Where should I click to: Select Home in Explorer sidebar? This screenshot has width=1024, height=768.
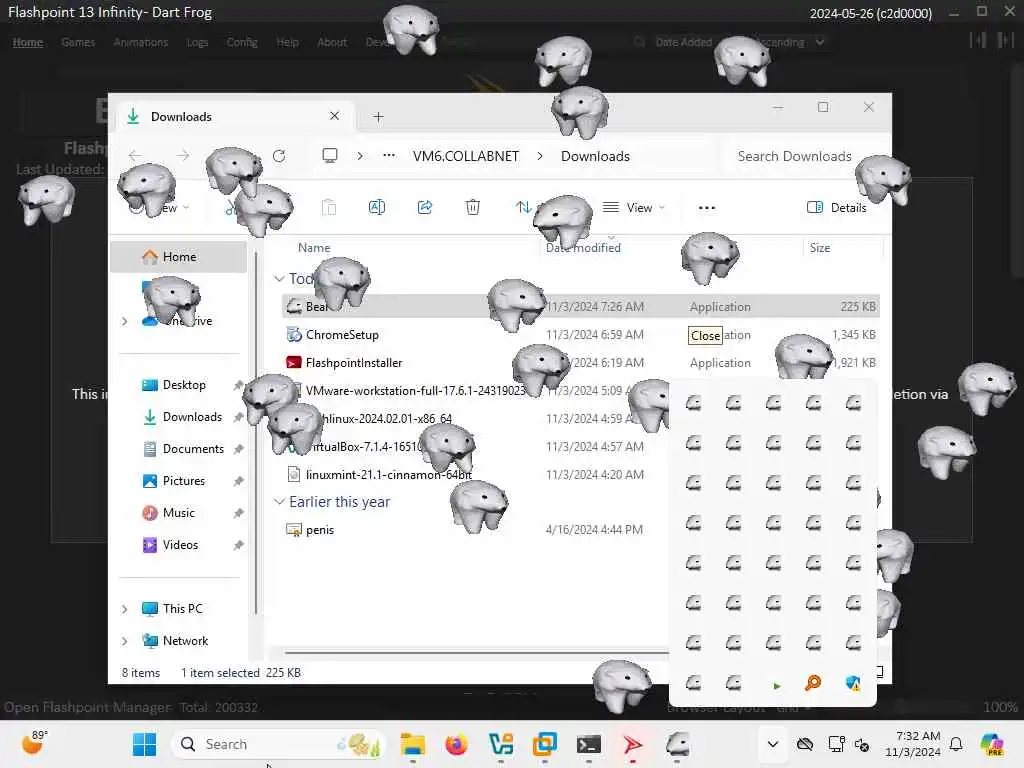click(178, 257)
